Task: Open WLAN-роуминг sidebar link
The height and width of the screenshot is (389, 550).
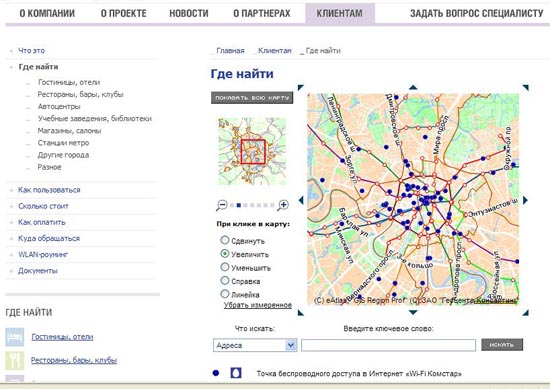Action: 43,254
